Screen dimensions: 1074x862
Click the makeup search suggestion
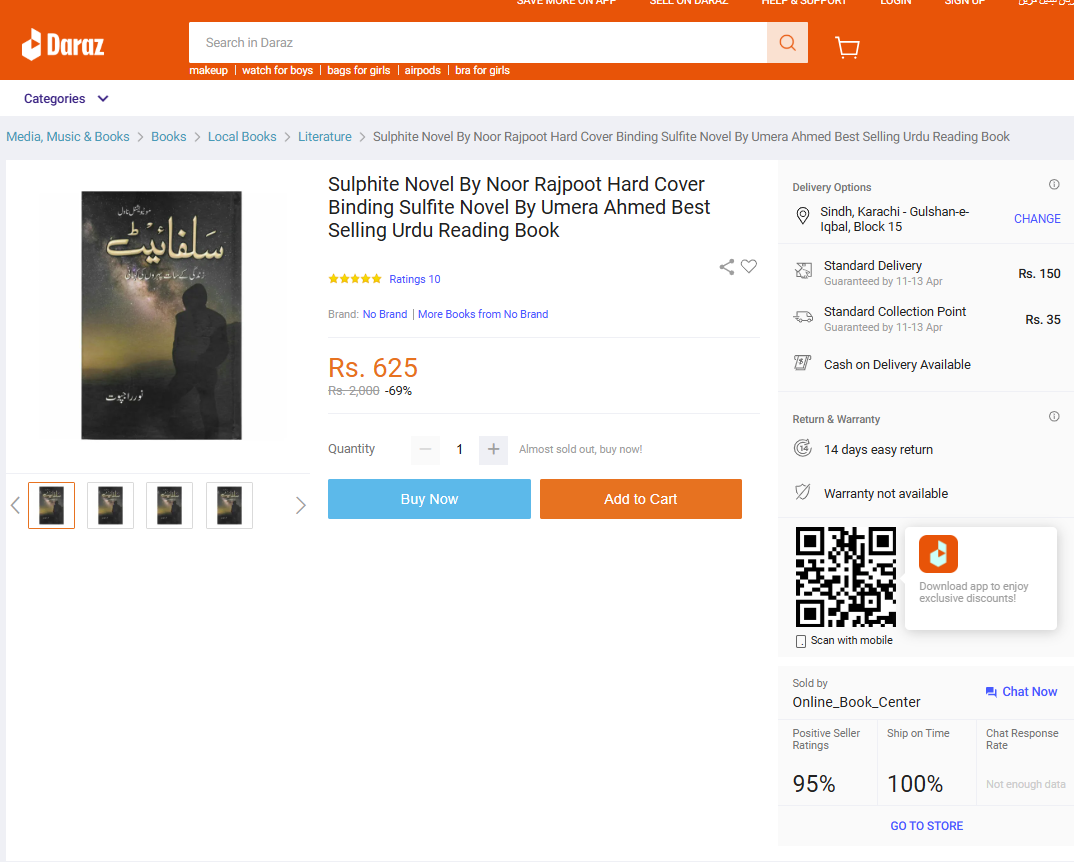click(208, 71)
